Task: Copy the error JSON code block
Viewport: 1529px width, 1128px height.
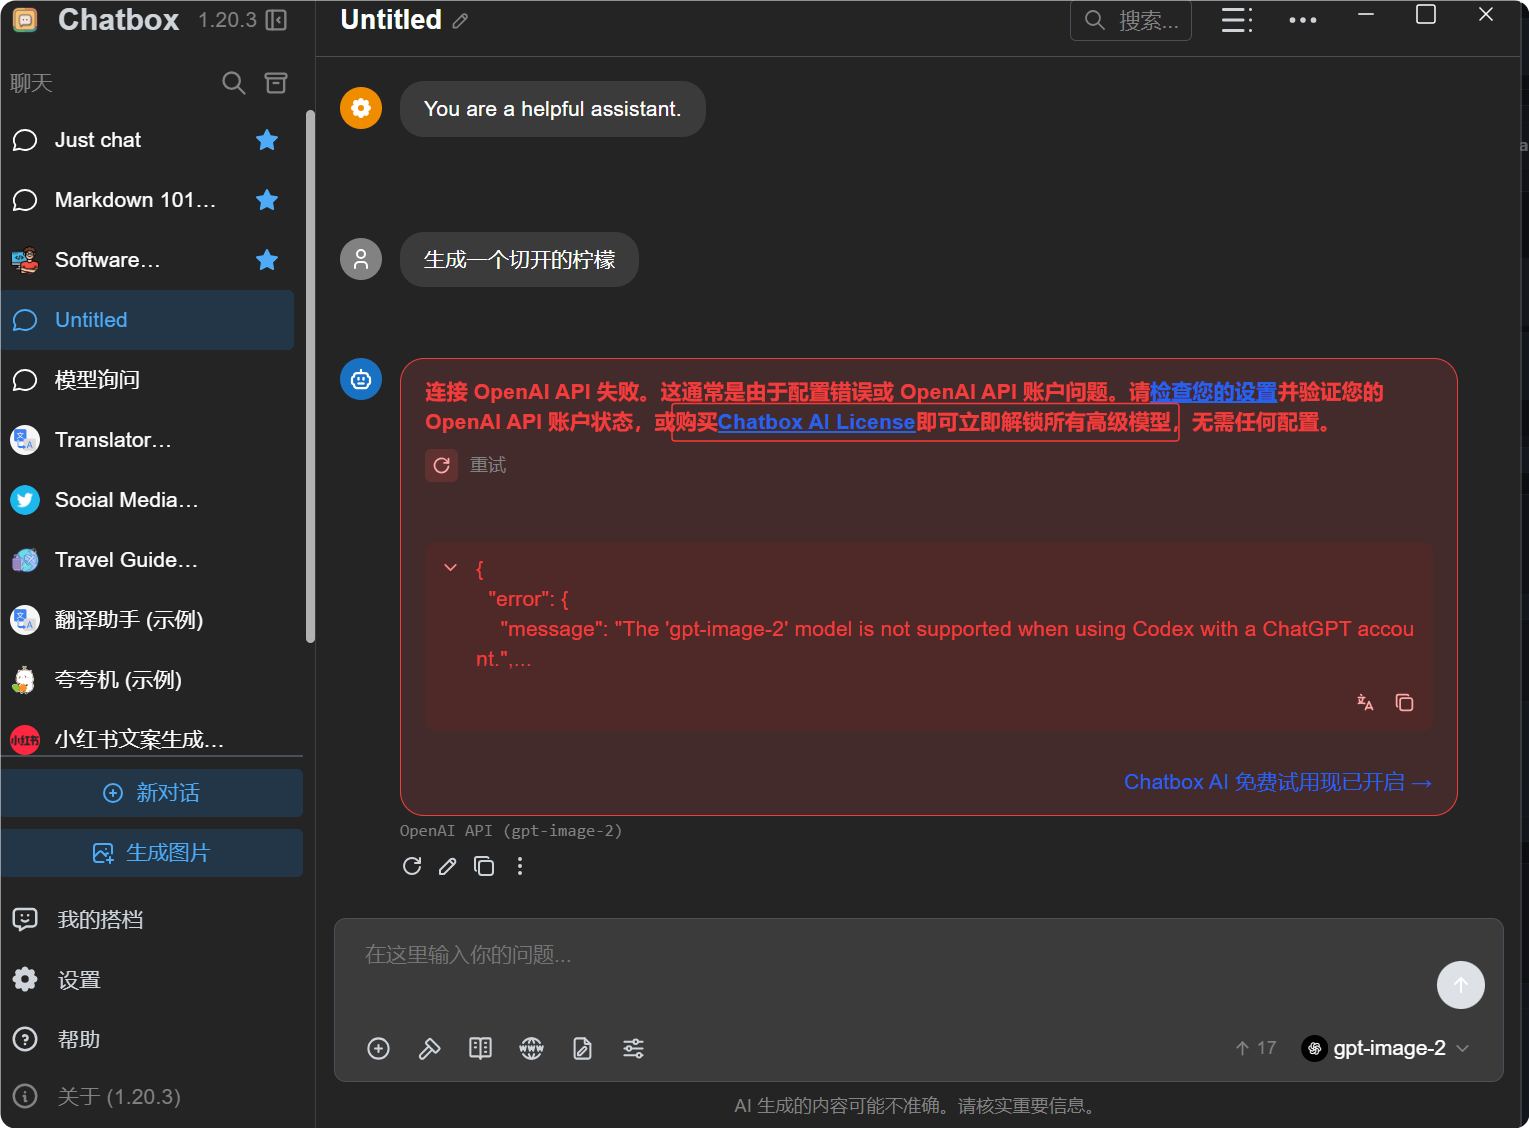Action: tap(1404, 702)
